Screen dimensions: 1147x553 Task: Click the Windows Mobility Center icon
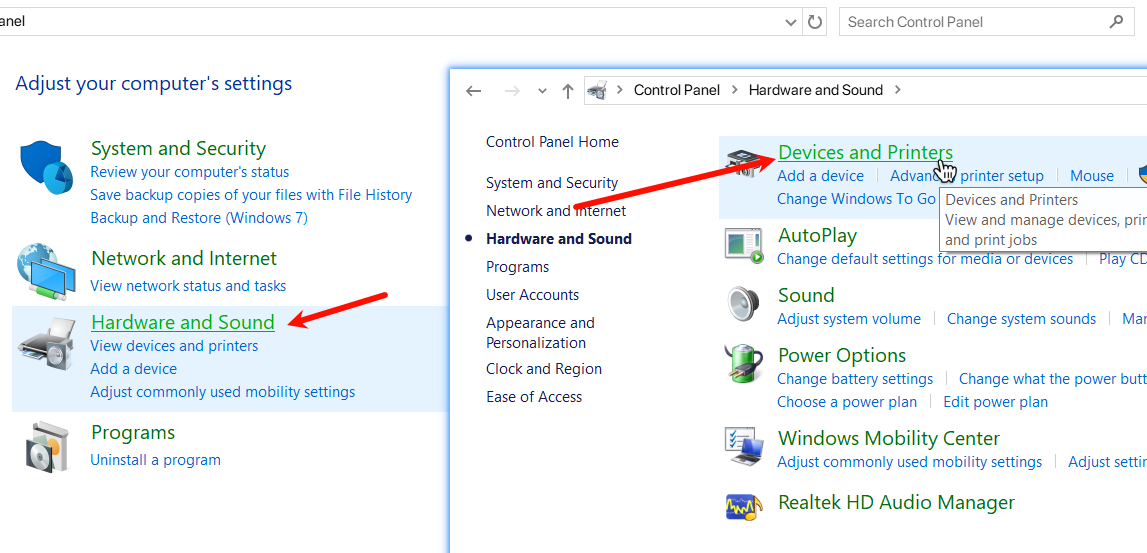pyautogui.click(x=744, y=447)
